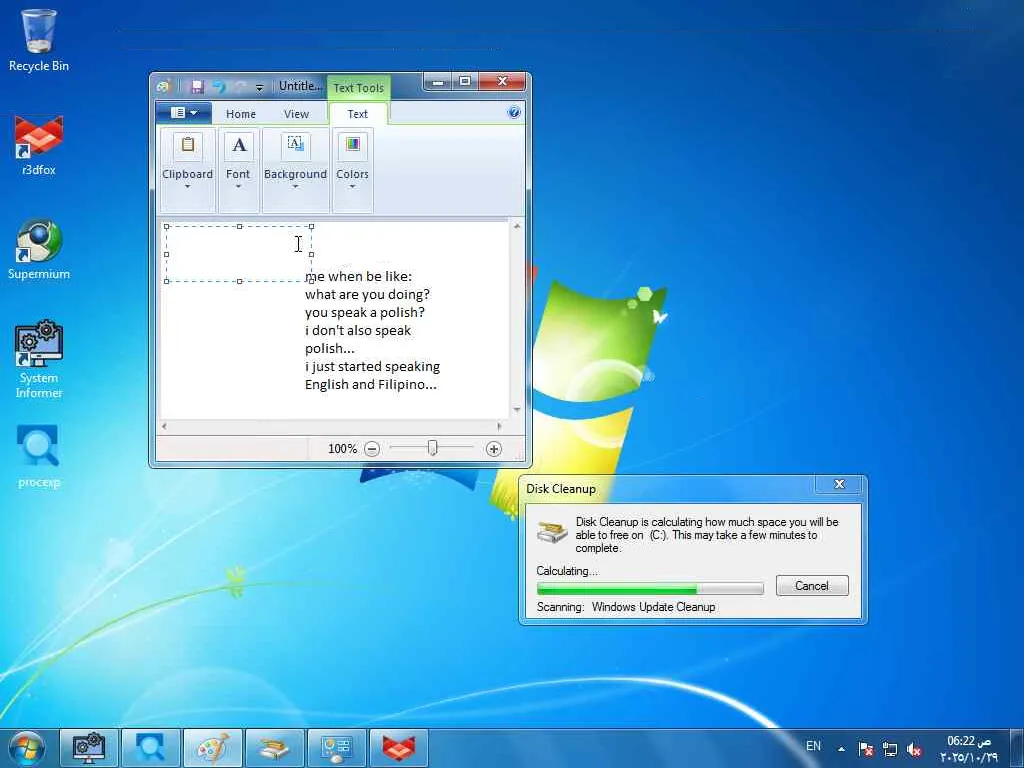
Task: Click the Control Panel taskbar button
Action: [x=337, y=748]
